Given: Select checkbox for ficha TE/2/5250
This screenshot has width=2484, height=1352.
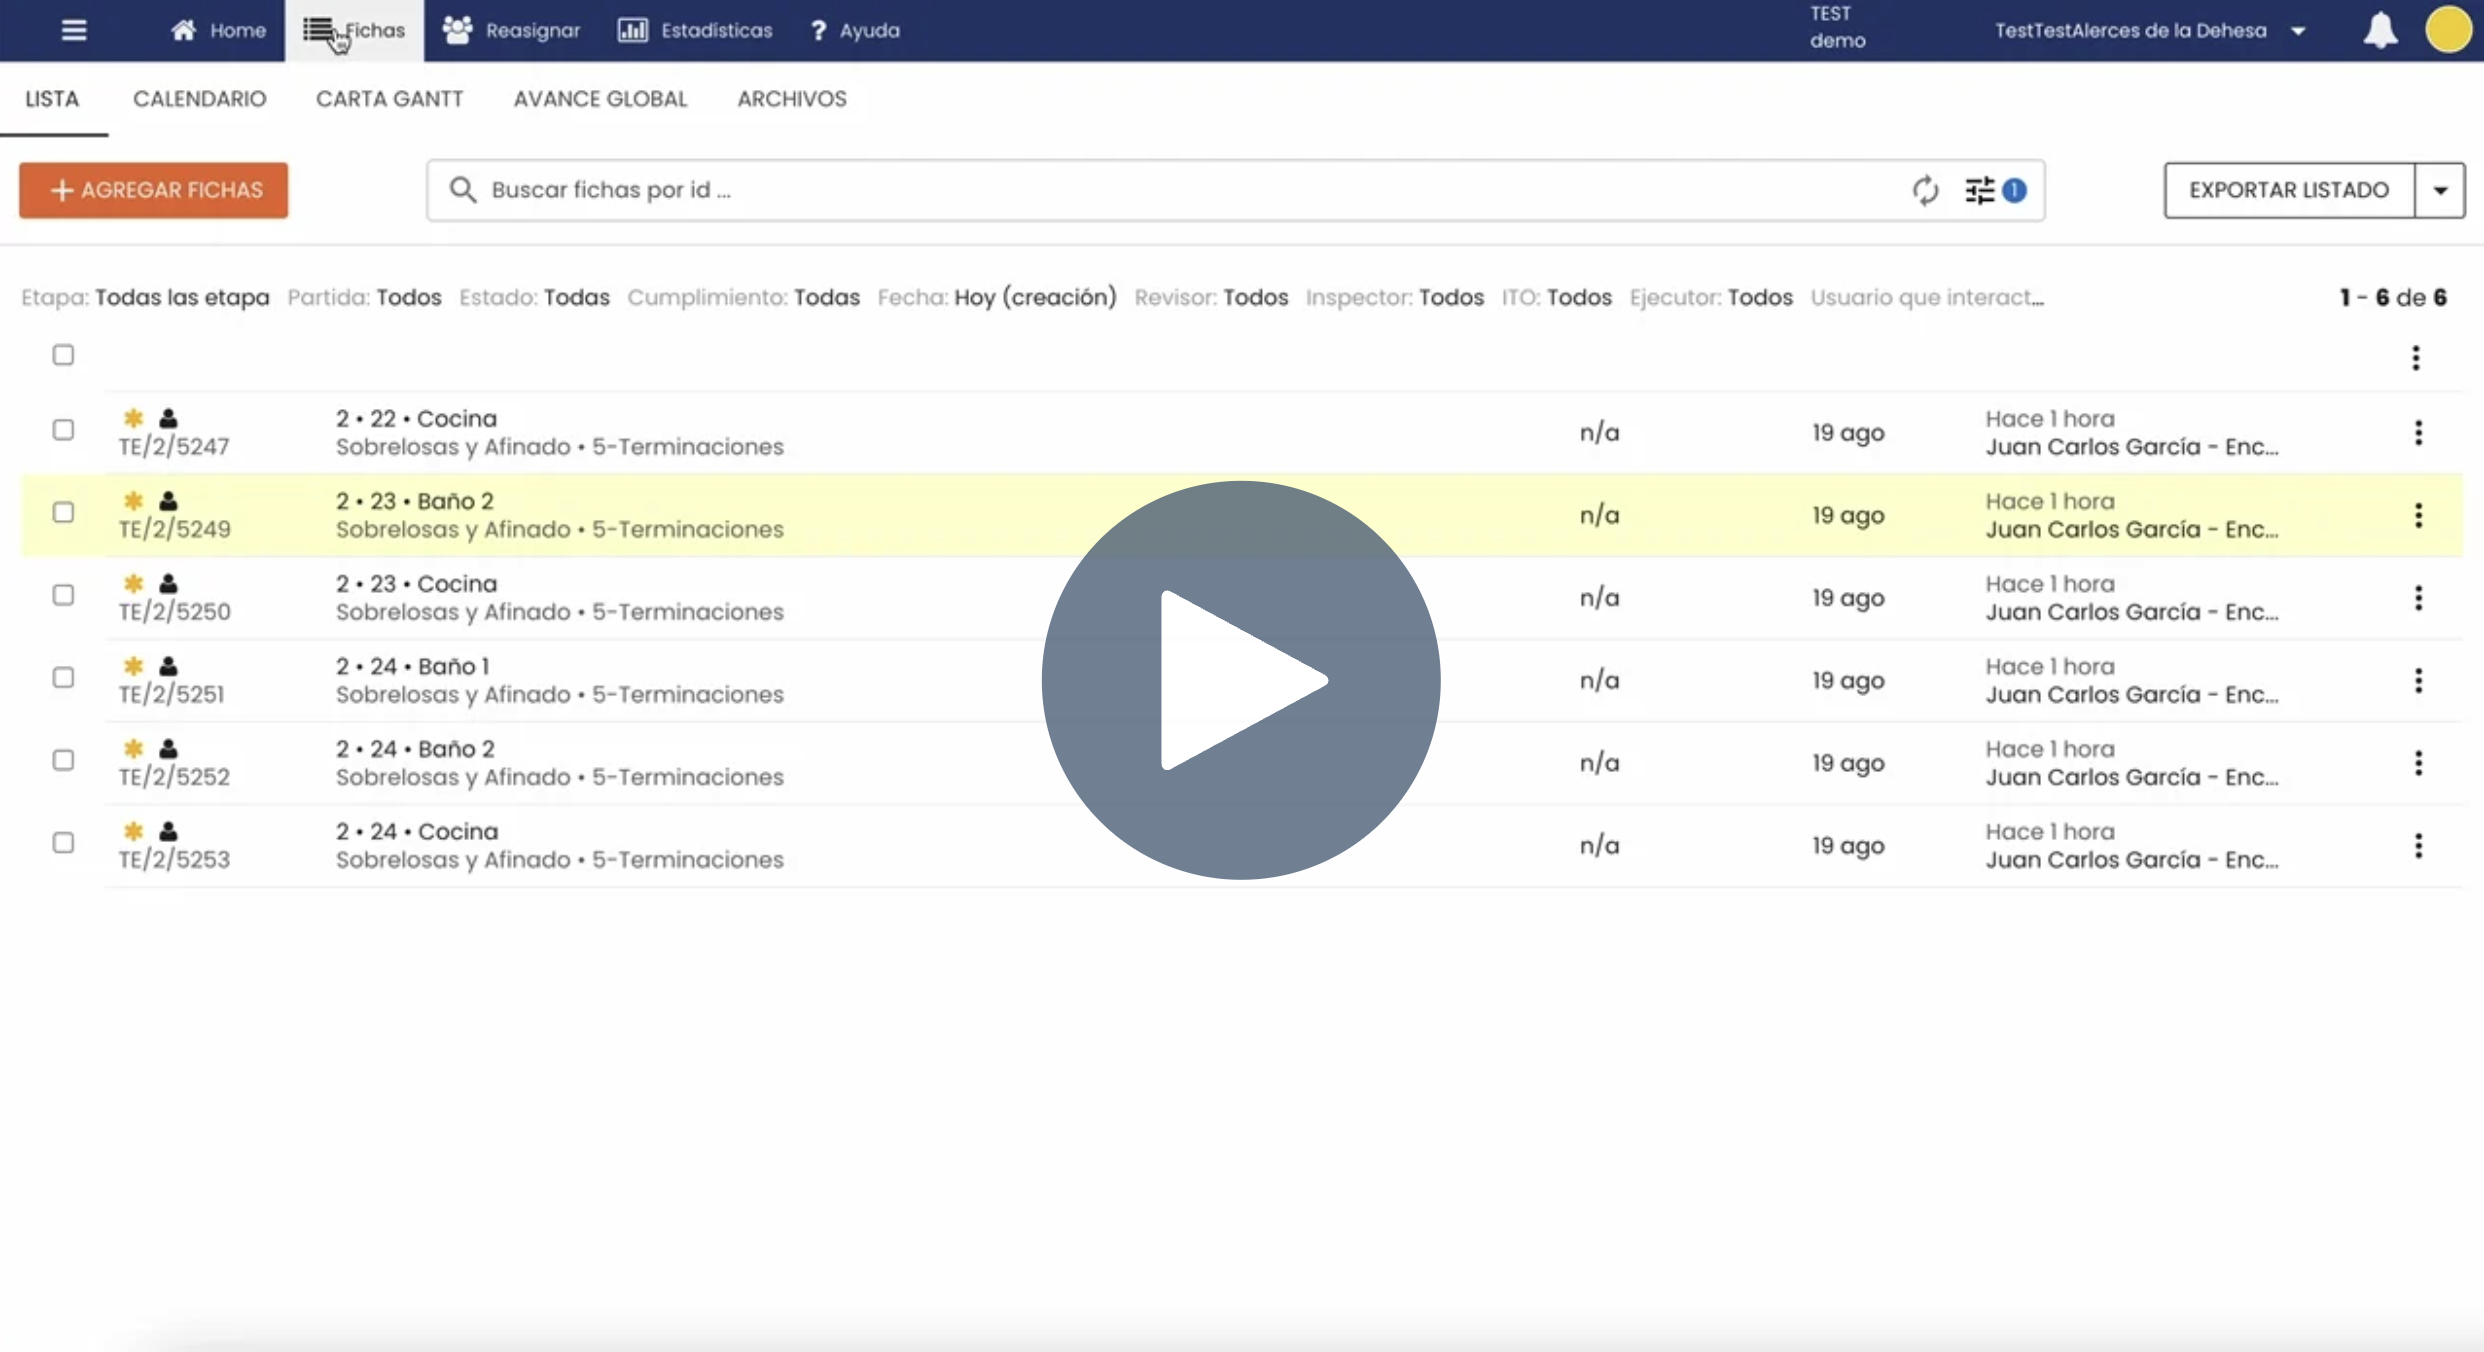Looking at the screenshot, I should click(63, 595).
